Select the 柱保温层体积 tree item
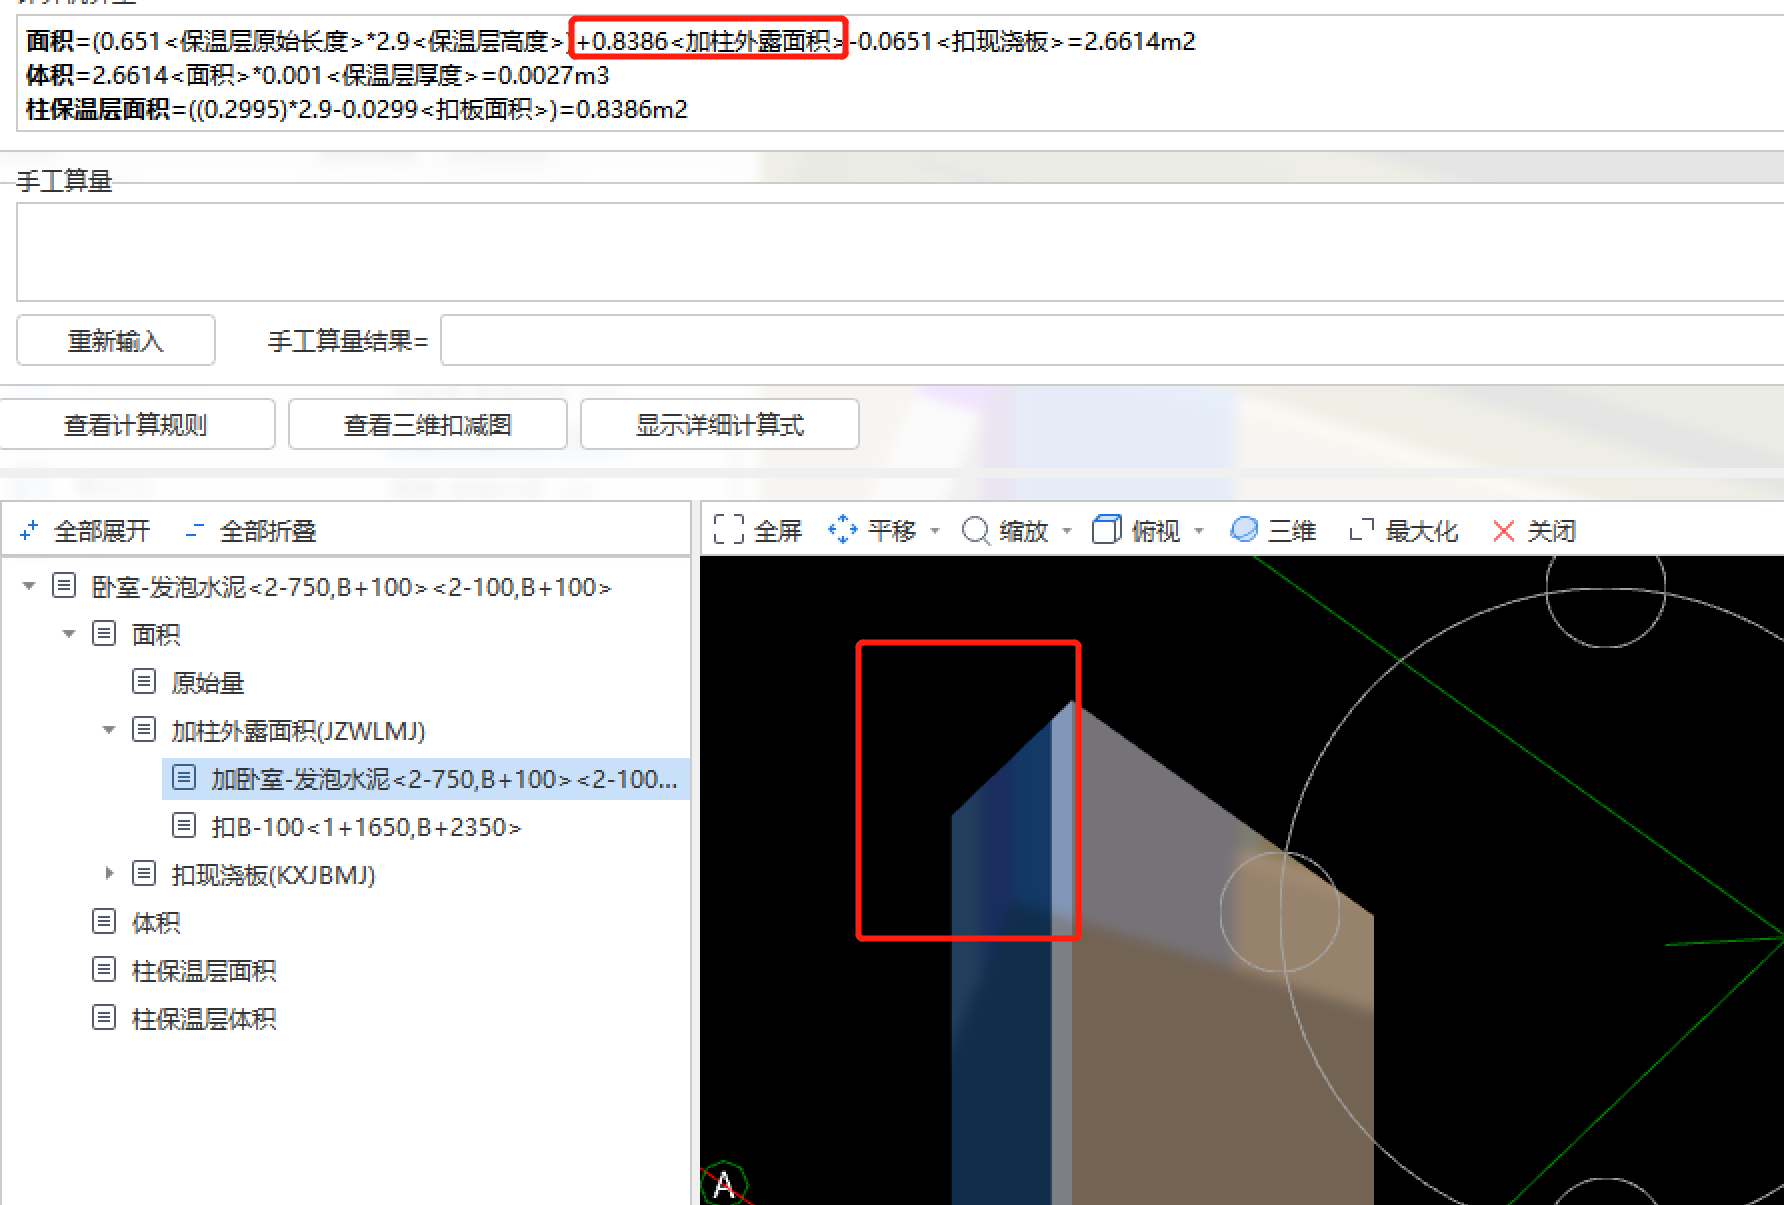This screenshot has width=1784, height=1205. point(204,1019)
